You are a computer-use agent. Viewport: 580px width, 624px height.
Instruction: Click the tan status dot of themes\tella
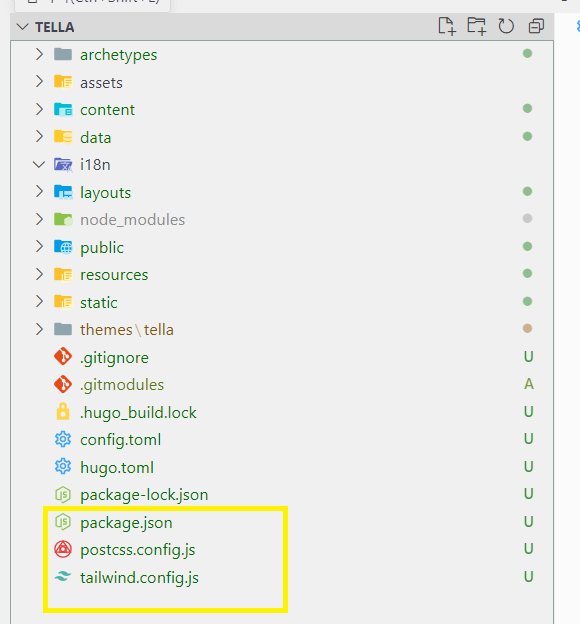point(527,328)
